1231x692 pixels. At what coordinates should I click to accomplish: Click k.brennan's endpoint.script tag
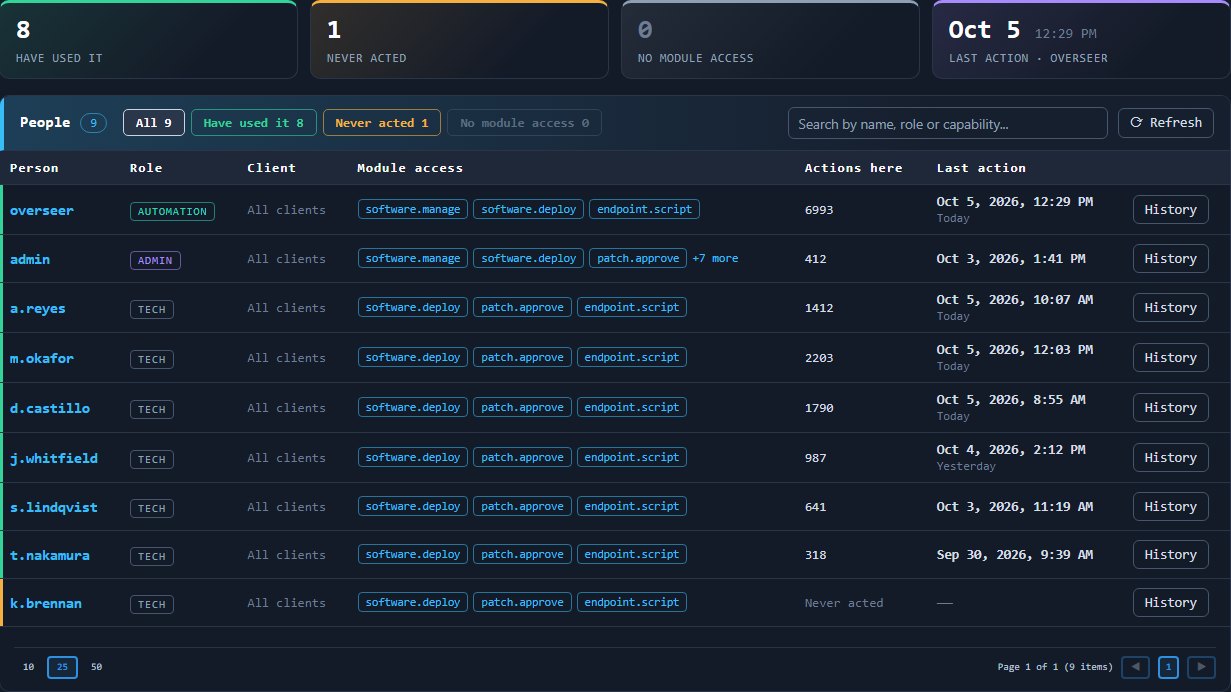(x=632, y=603)
